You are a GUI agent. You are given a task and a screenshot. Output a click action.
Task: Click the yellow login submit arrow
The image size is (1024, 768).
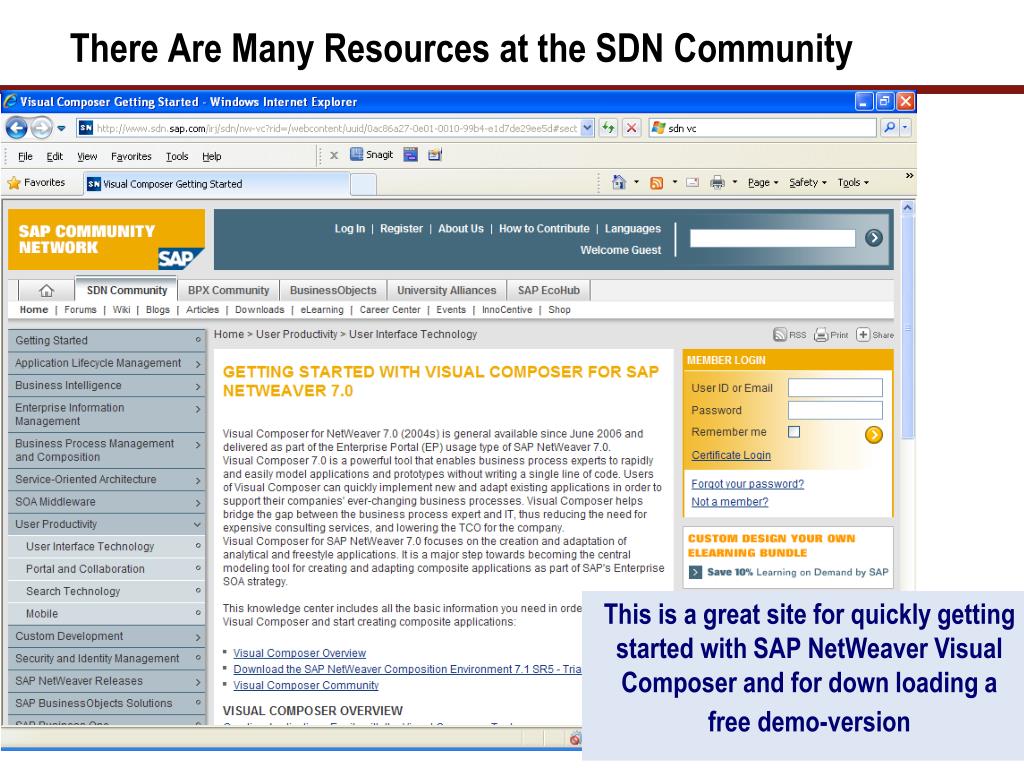(x=874, y=434)
